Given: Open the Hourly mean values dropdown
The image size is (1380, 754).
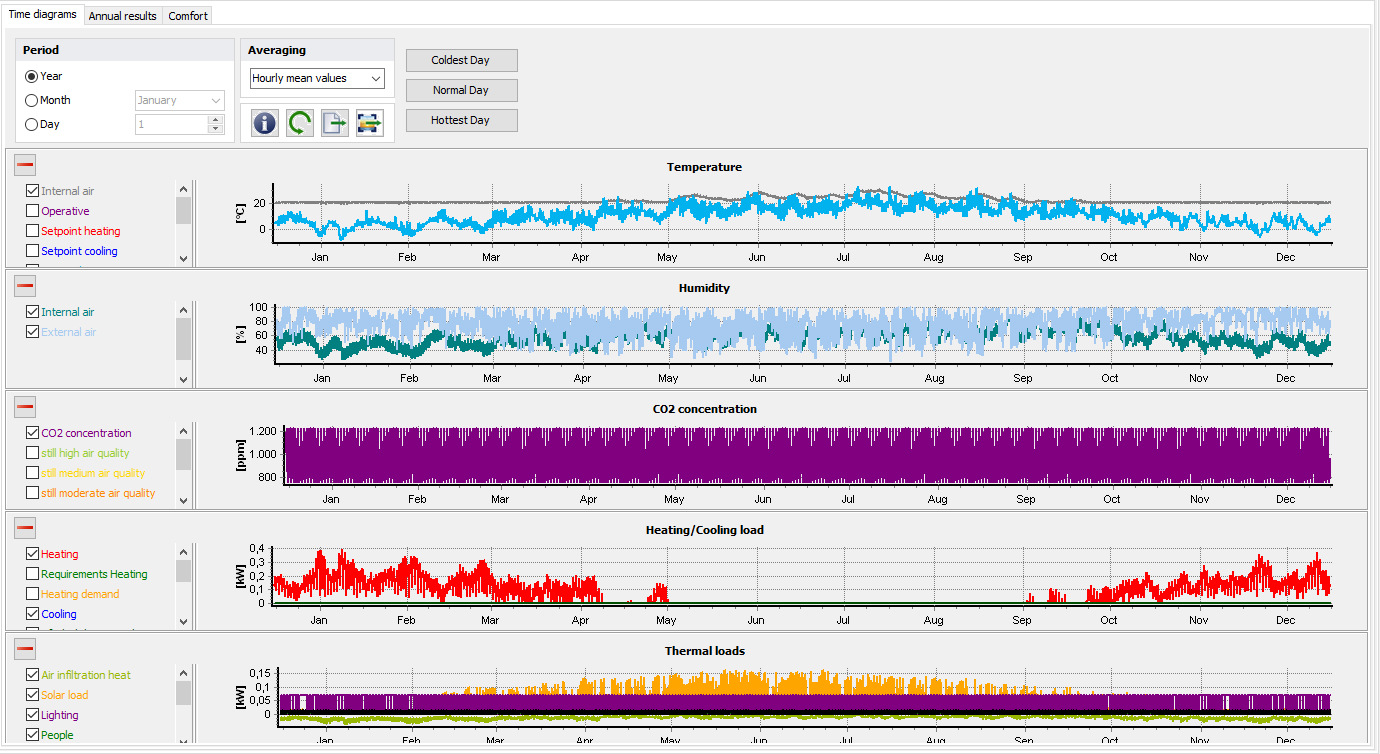Looking at the screenshot, I should click(317, 78).
